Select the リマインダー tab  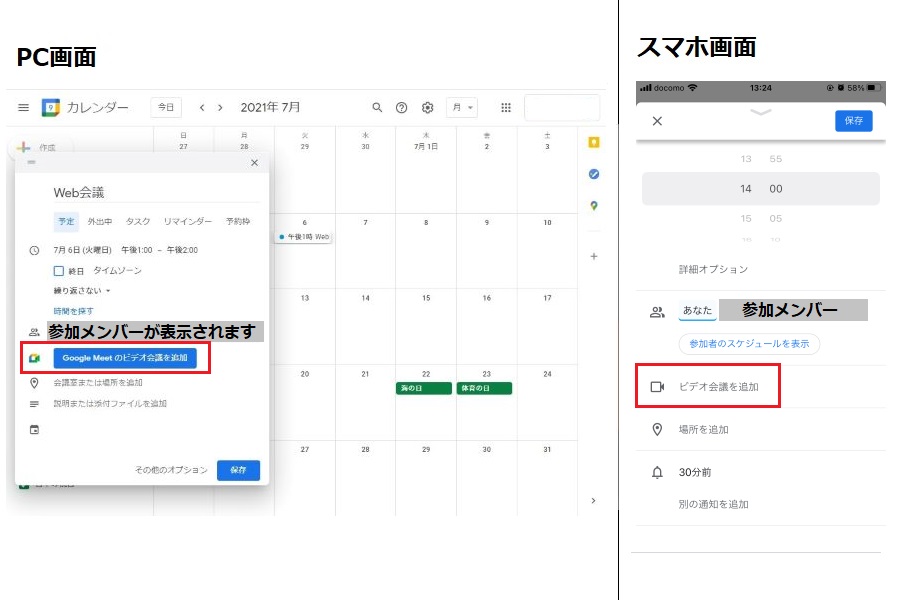187,221
